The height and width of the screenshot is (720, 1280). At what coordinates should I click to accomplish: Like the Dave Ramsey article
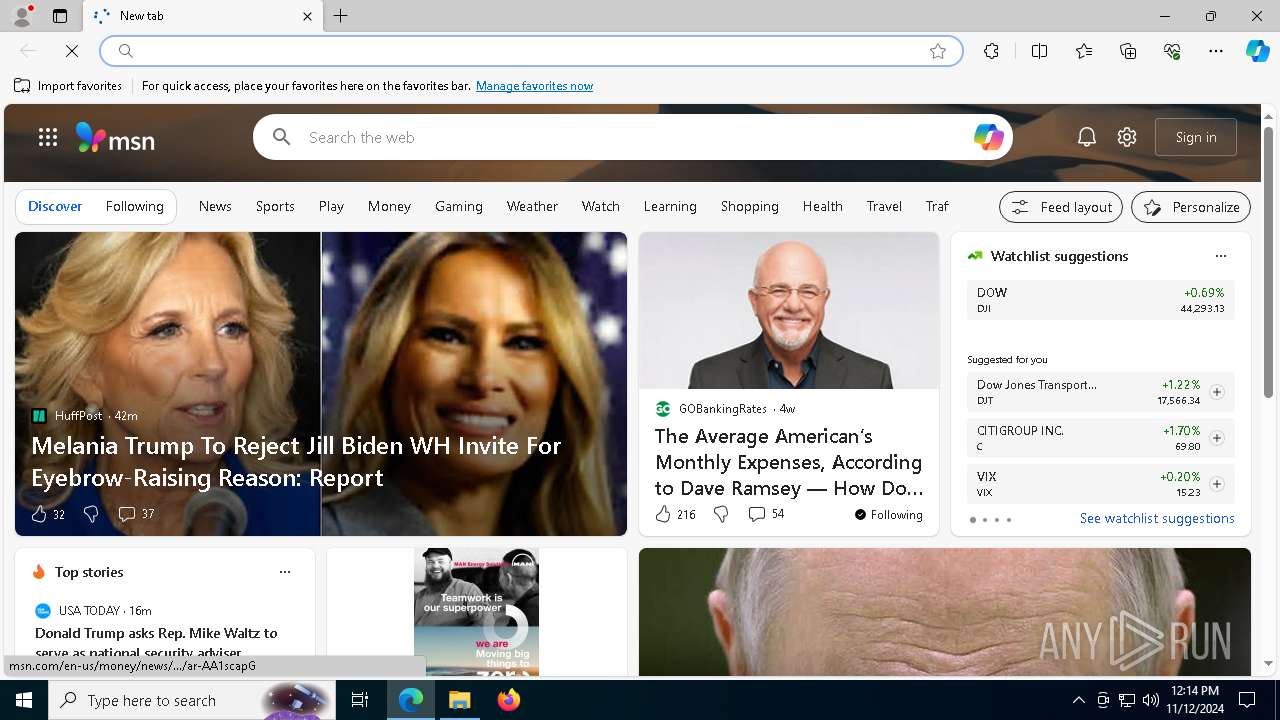(x=663, y=514)
